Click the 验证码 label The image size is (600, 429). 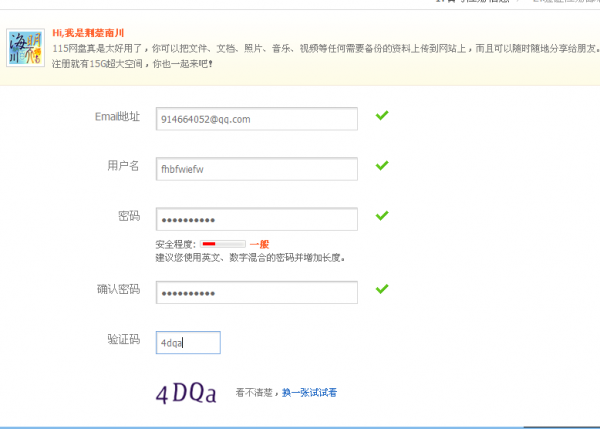coord(124,339)
